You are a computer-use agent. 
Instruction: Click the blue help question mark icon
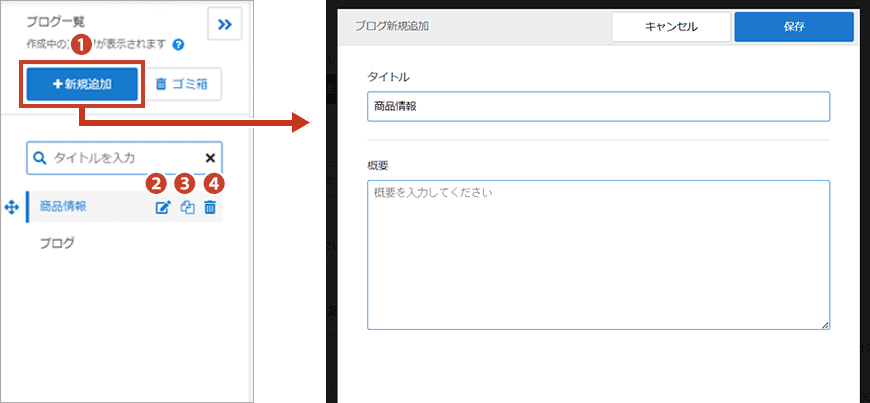178,45
